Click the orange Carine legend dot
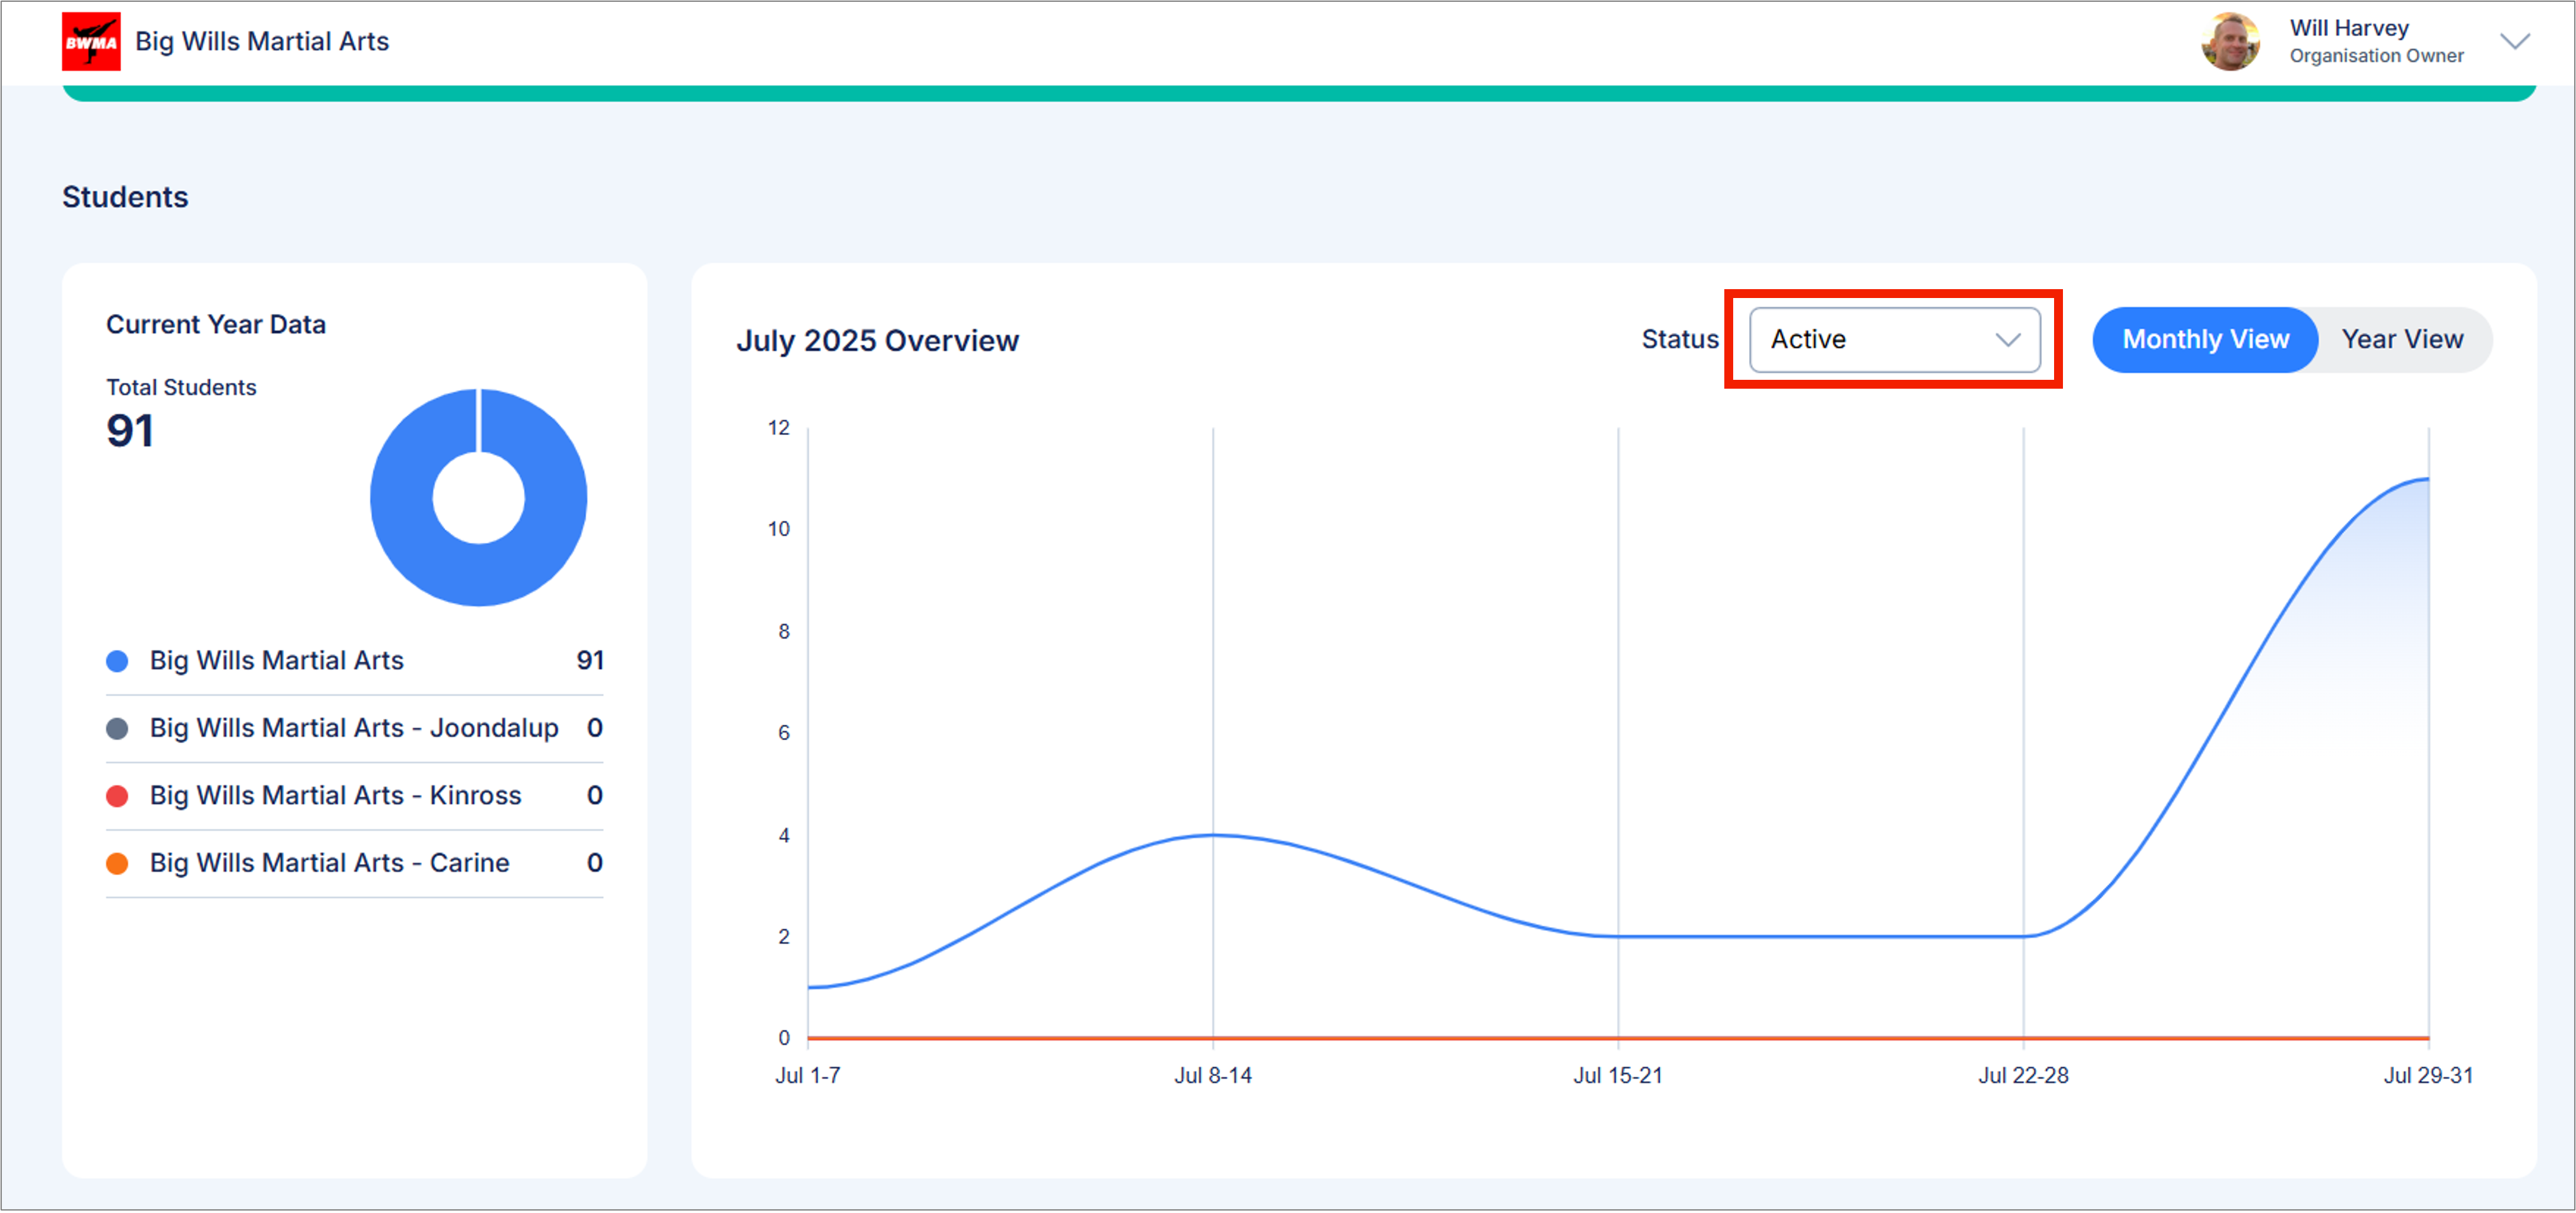The image size is (2576, 1213). pyautogui.click(x=117, y=863)
